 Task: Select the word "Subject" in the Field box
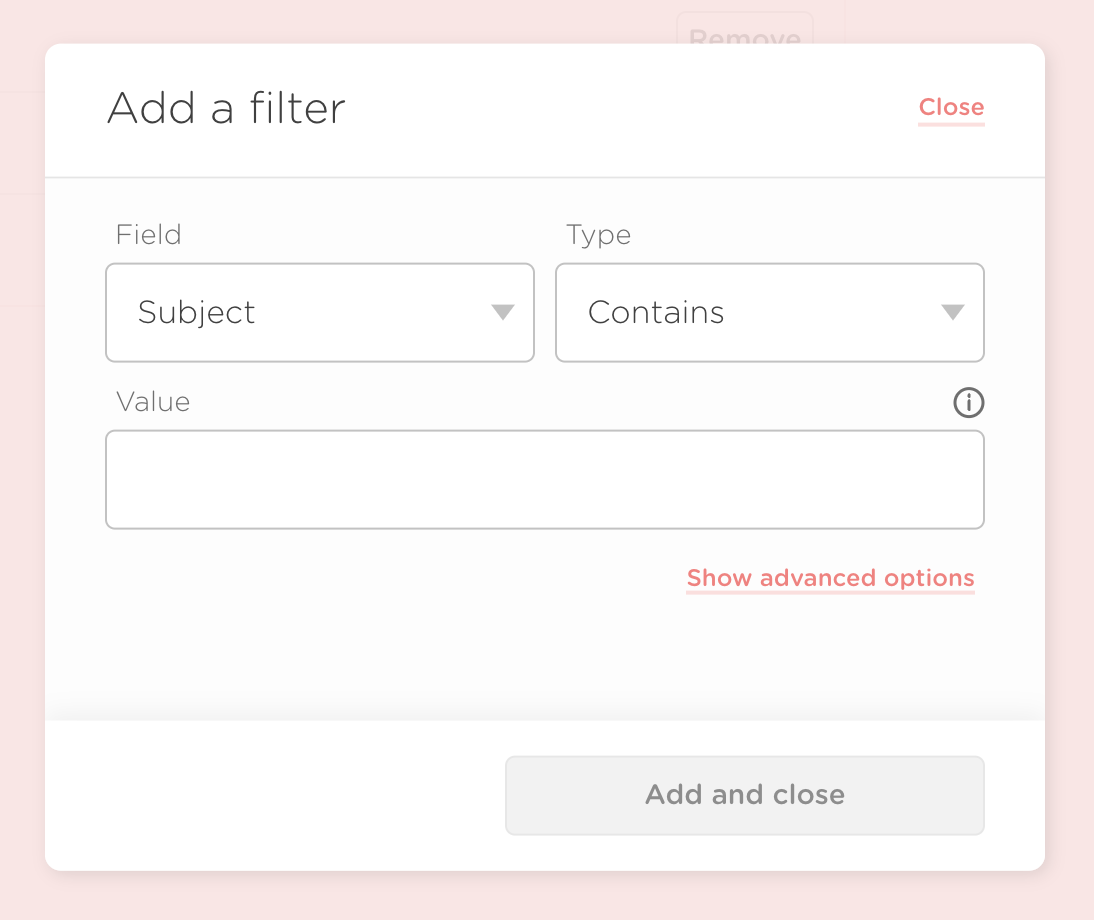coord(197,313)
